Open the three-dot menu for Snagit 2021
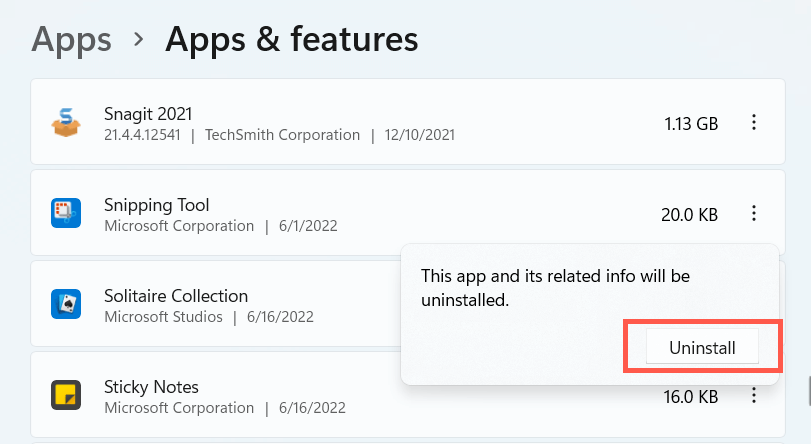This screenshot has width=811, height=444. [x=754, y=123]
